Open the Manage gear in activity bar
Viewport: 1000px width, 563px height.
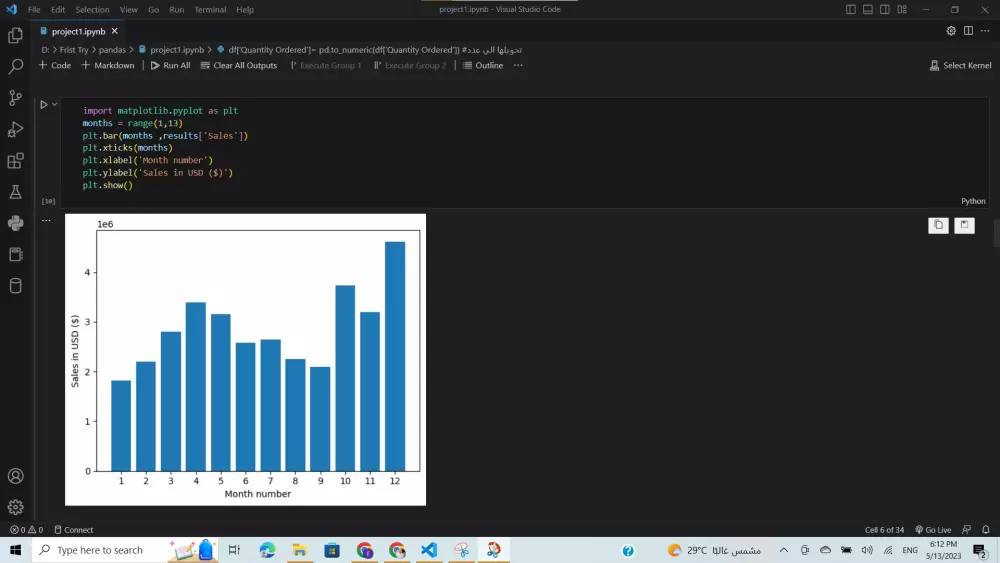coord(15,508)
